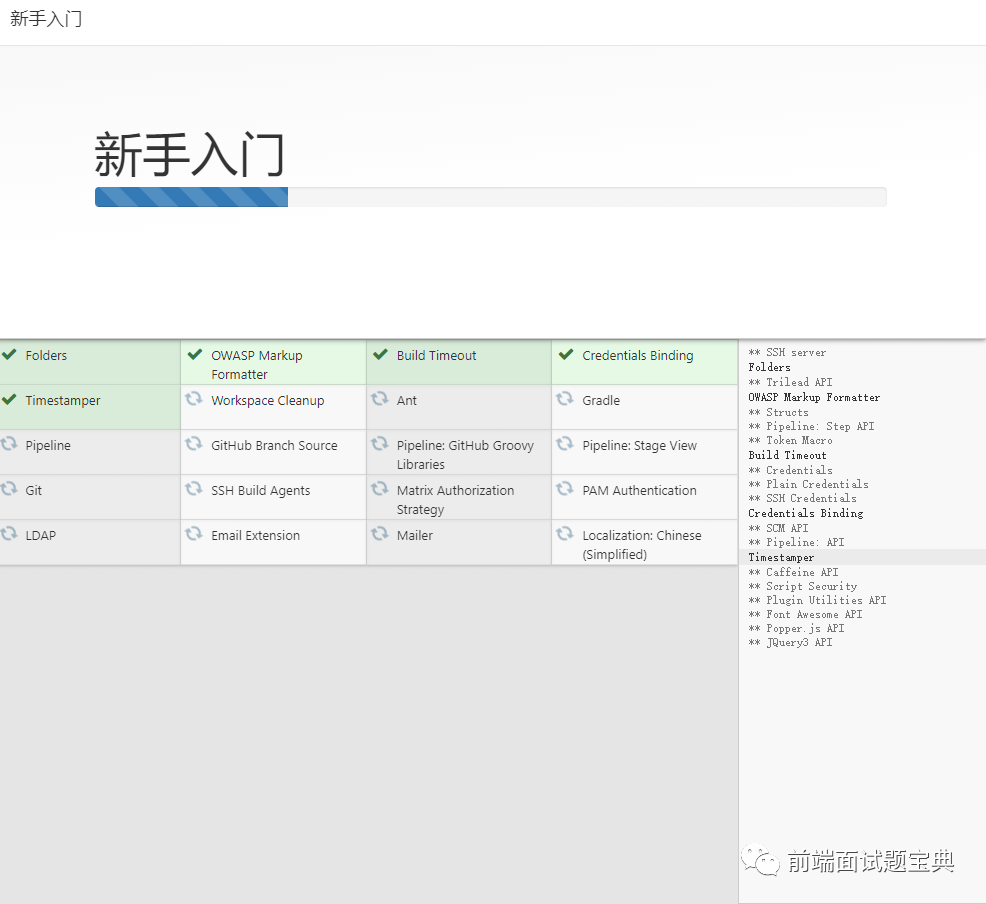This screenshot has height=904, width=986.
Task: Click '** Pipeline: Step API' log entry
Action: coord(811,426)
